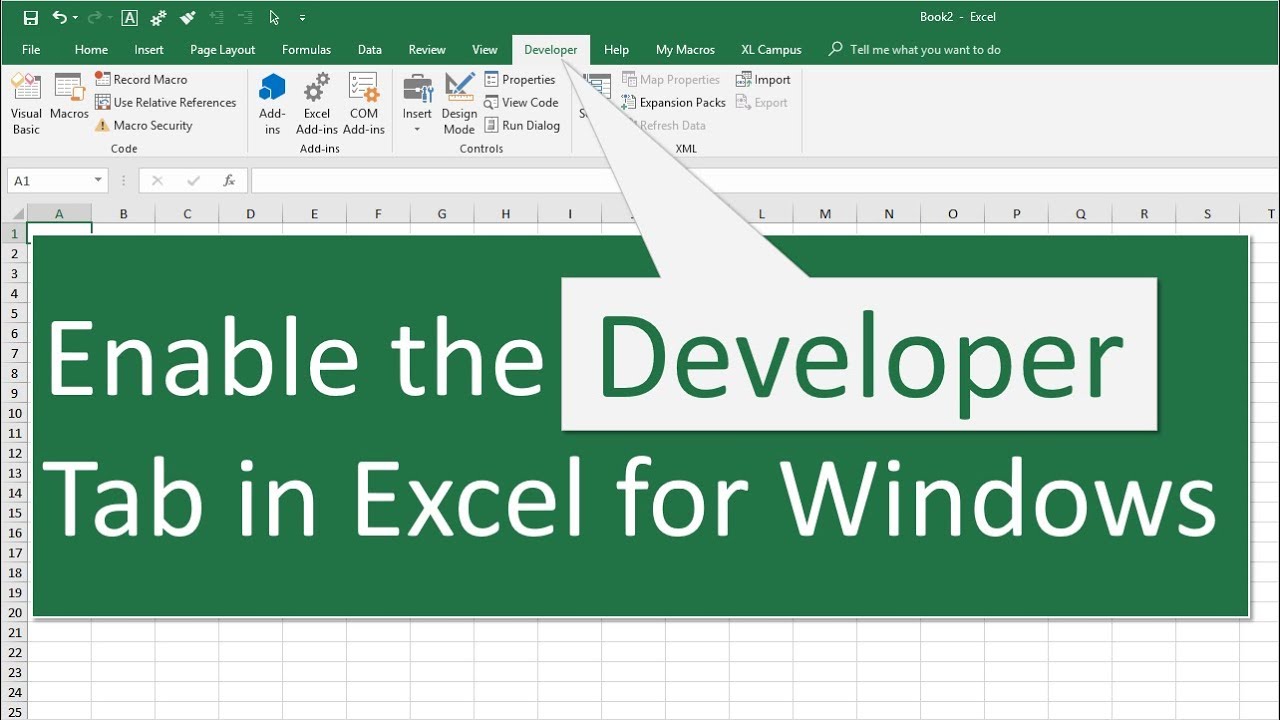Open COM Add-ins dialog
This screenshot has height=720, width=1280.
coord(364,104)
